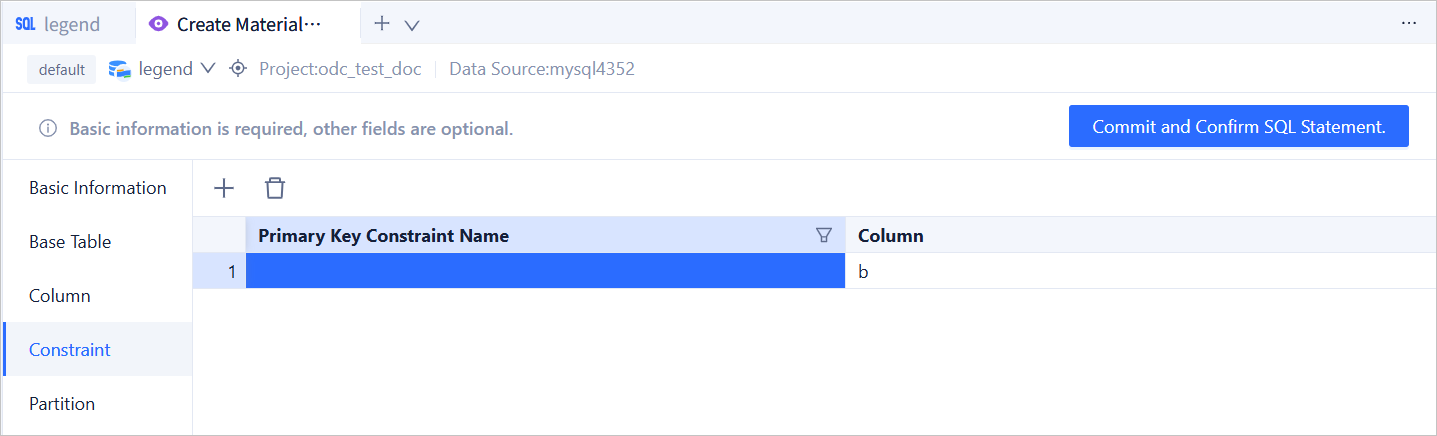Switch to the legend SQL tab
Image resolution: width=1437 pixels, height=436 pixels.
tap(70, 25)
